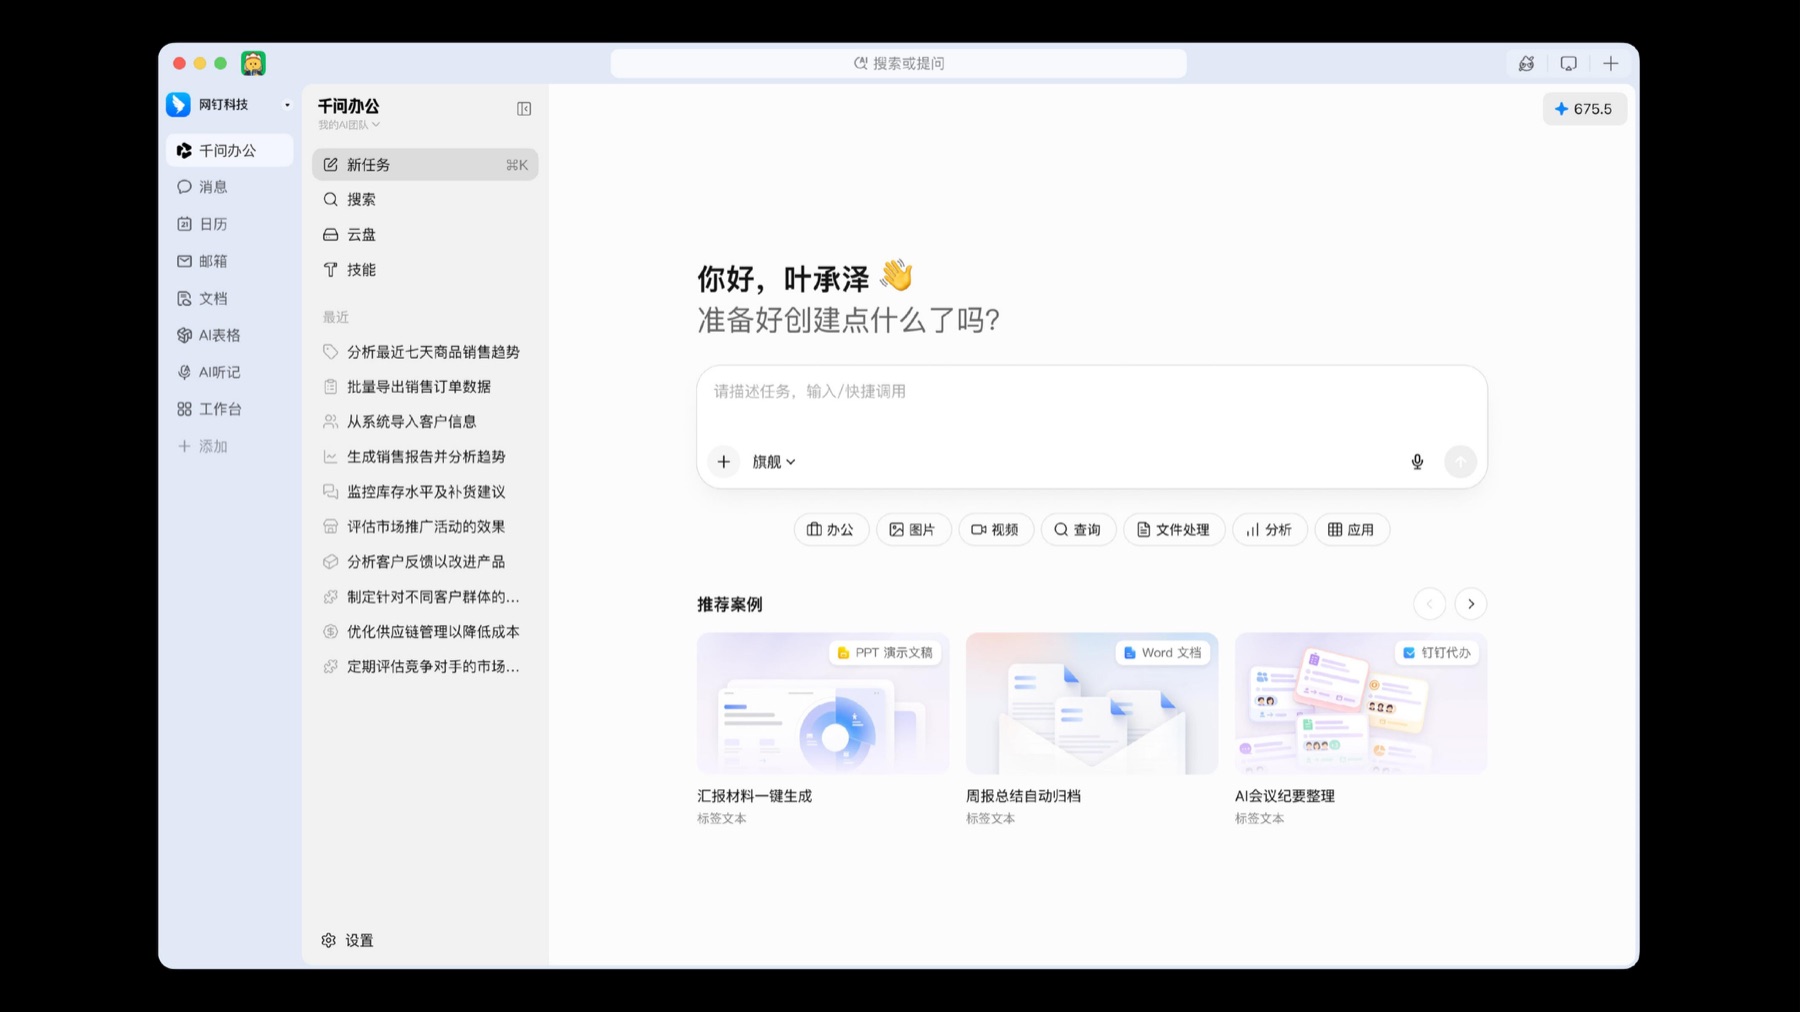Open recent task 批量导出销售订单数据

point(425,387)
